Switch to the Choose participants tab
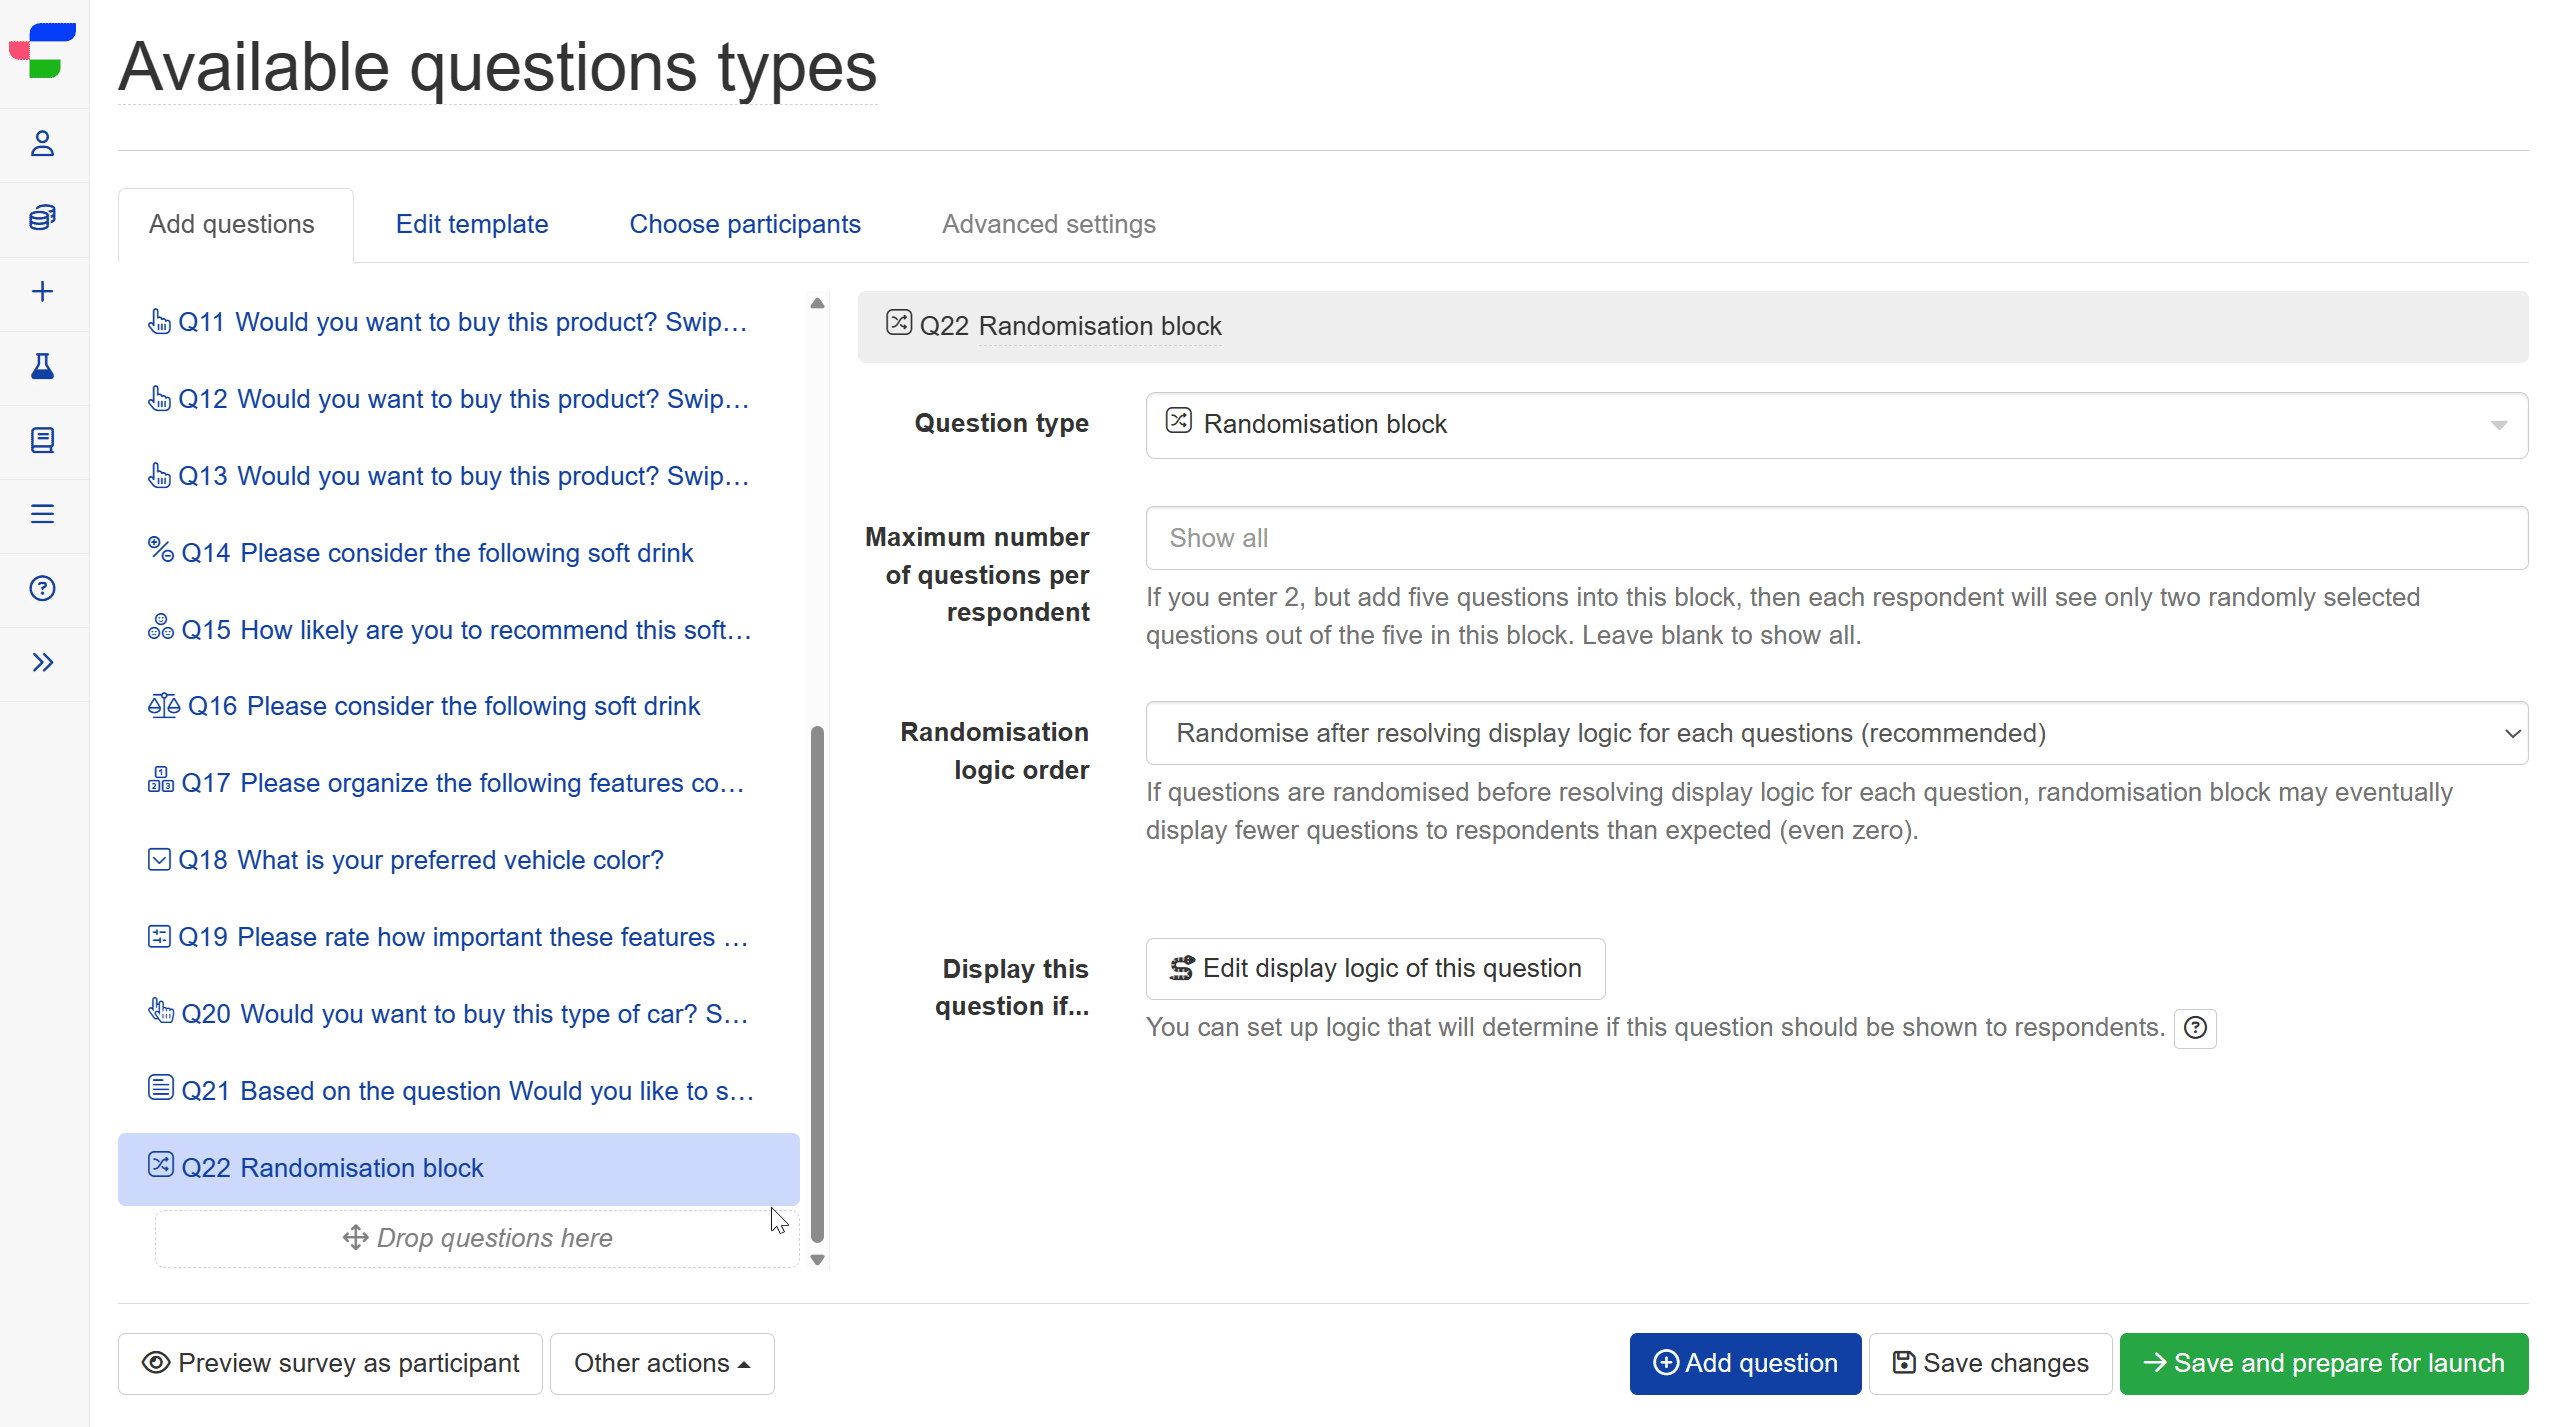 745,224
